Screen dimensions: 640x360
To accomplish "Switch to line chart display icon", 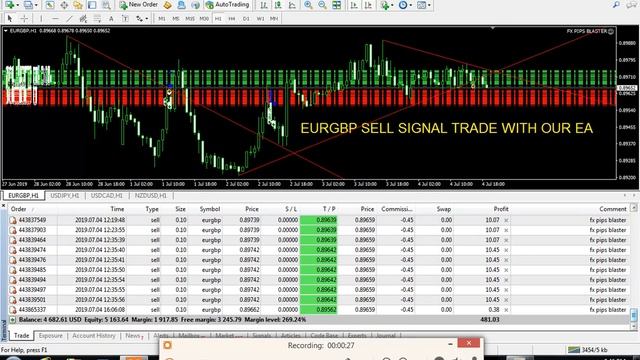I will coord(292,5).
